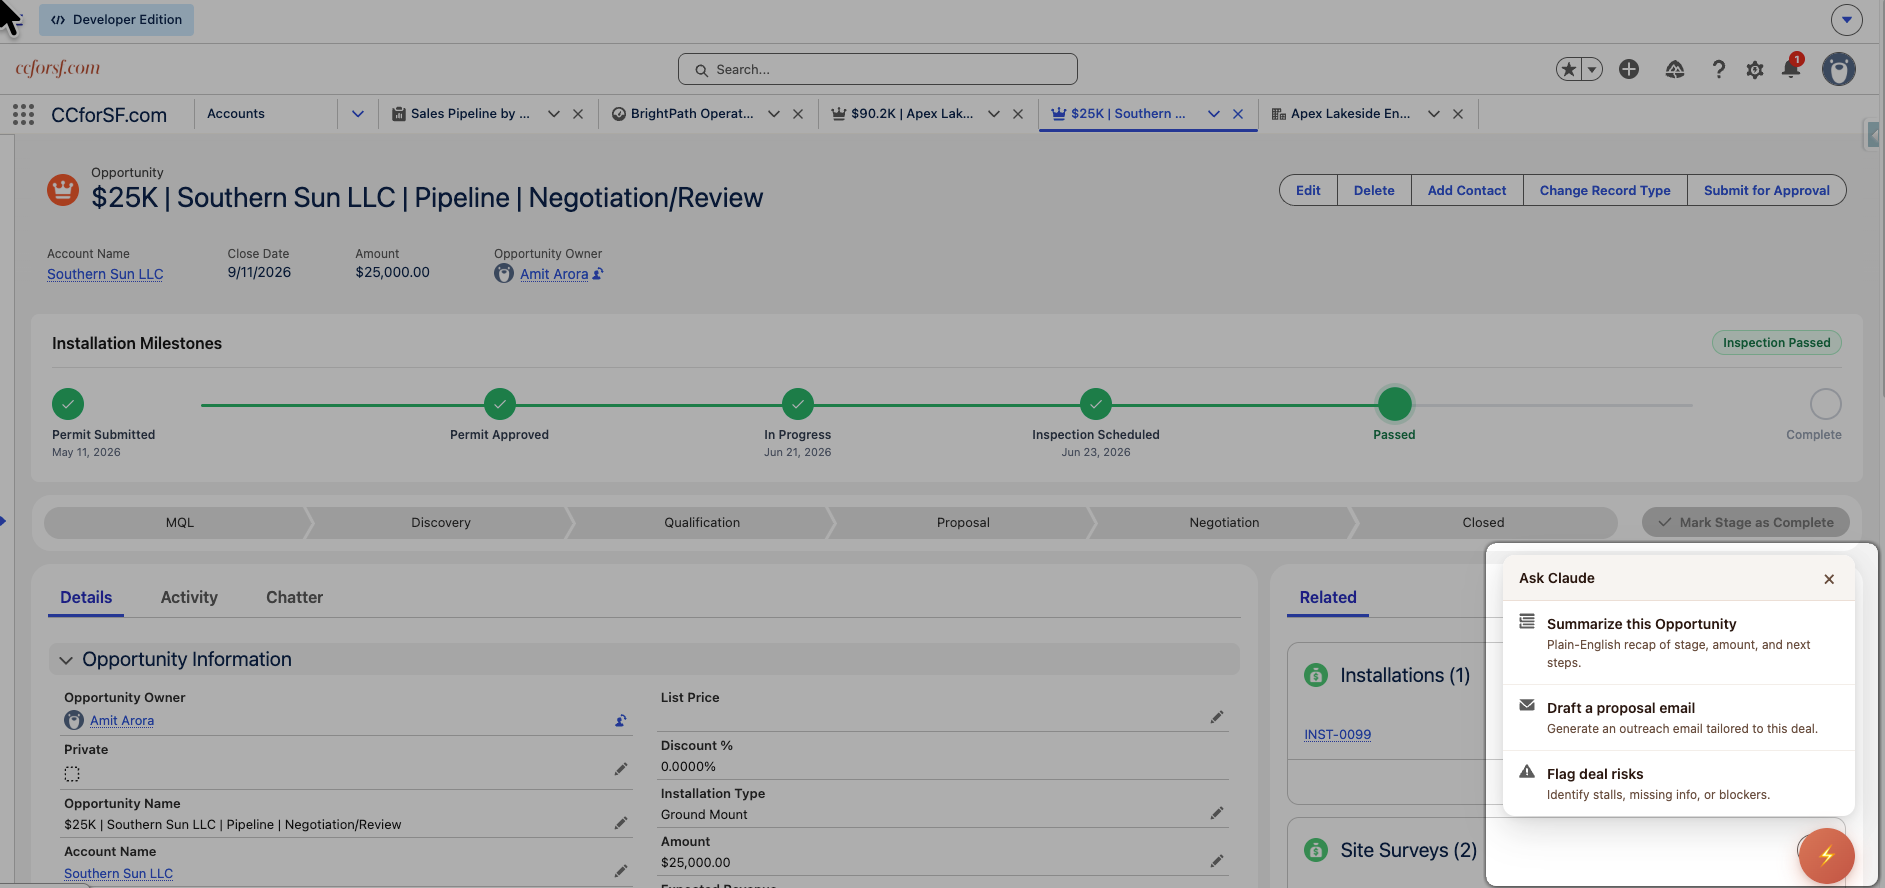Click the orange Opportunity crown icon

click(x=63, y=189)
